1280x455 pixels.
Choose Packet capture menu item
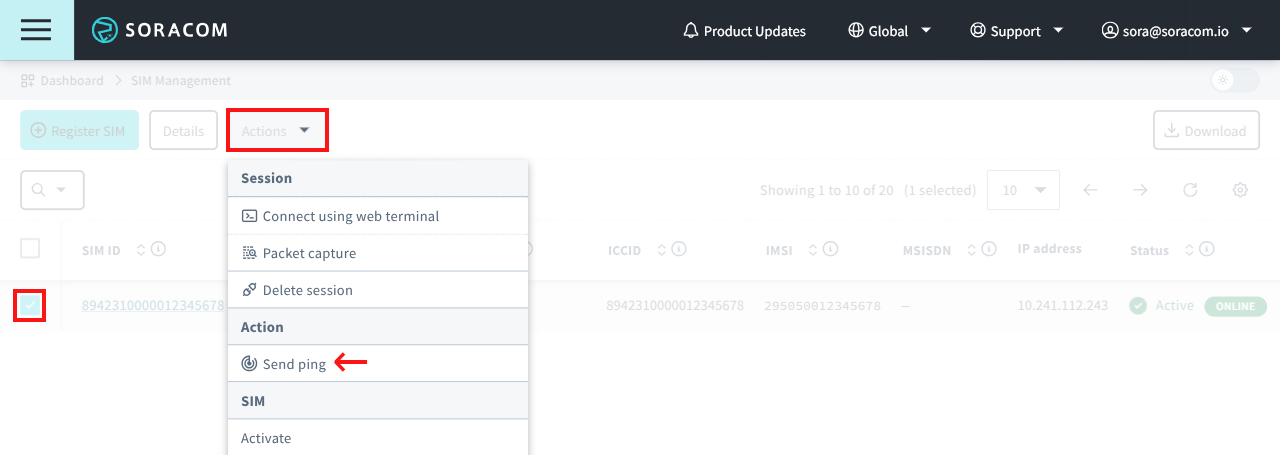pos(309,253)
